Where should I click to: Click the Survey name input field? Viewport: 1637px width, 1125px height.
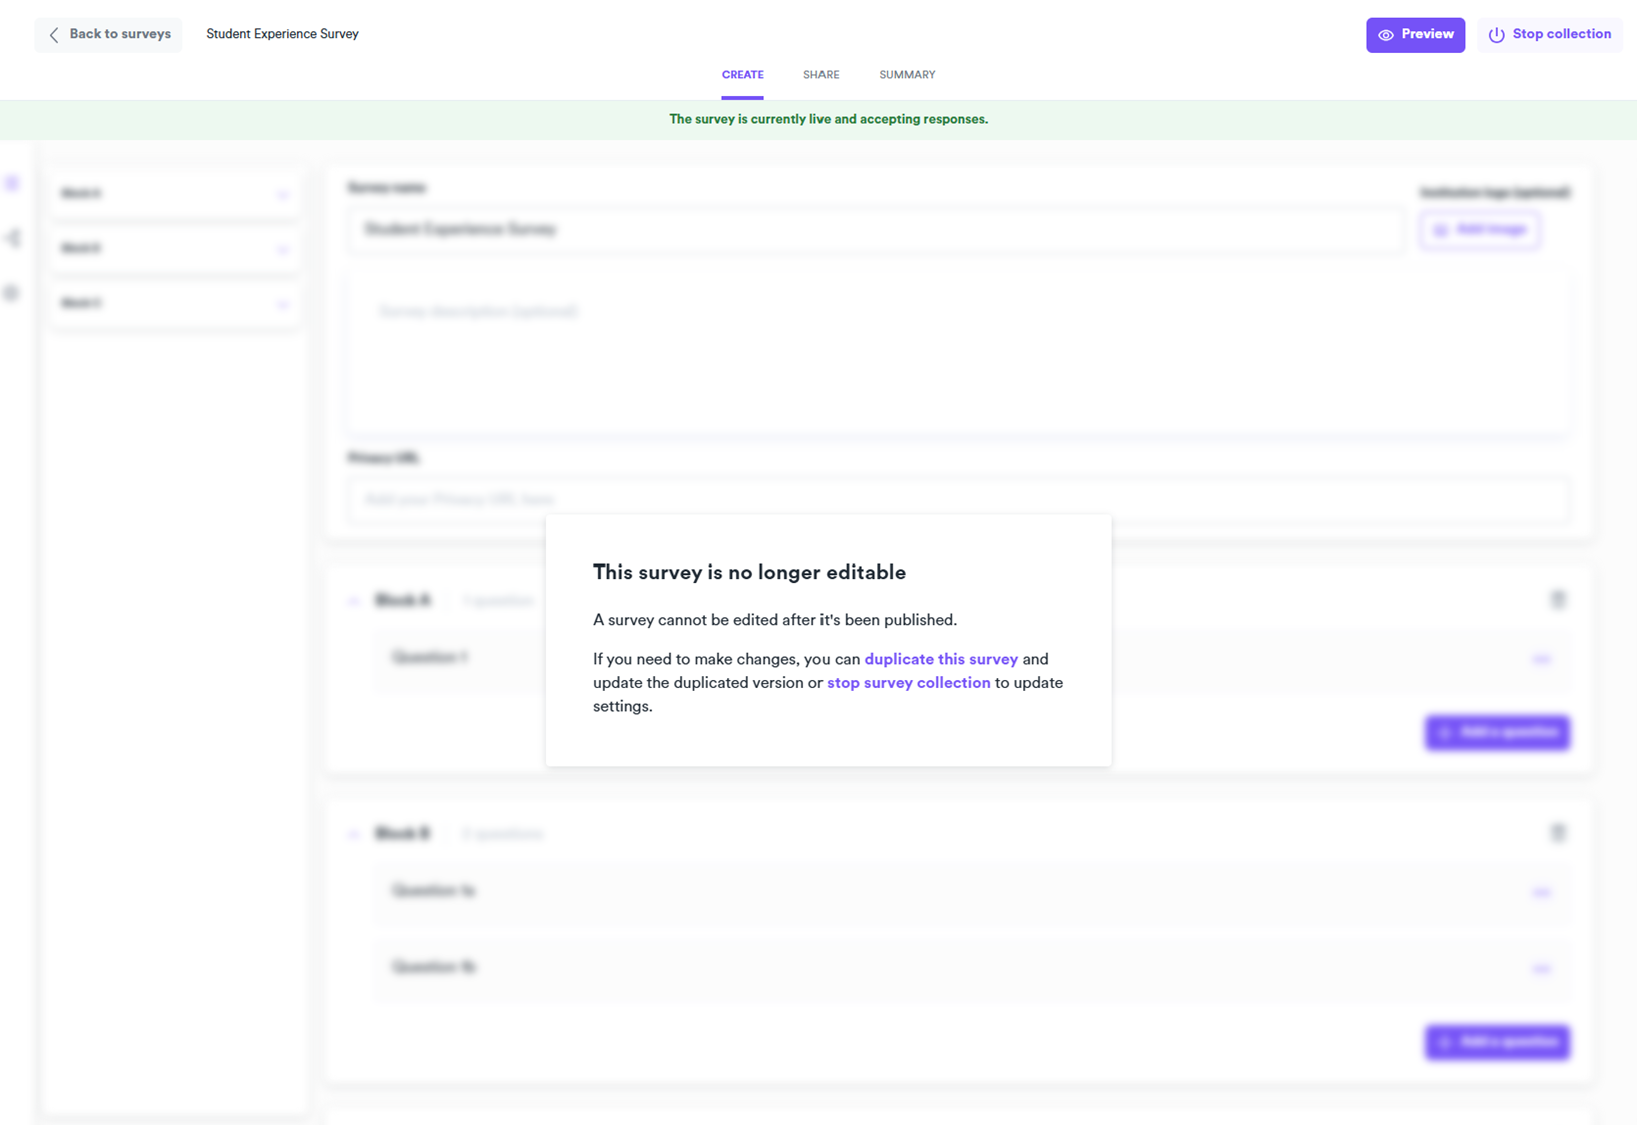875,230
